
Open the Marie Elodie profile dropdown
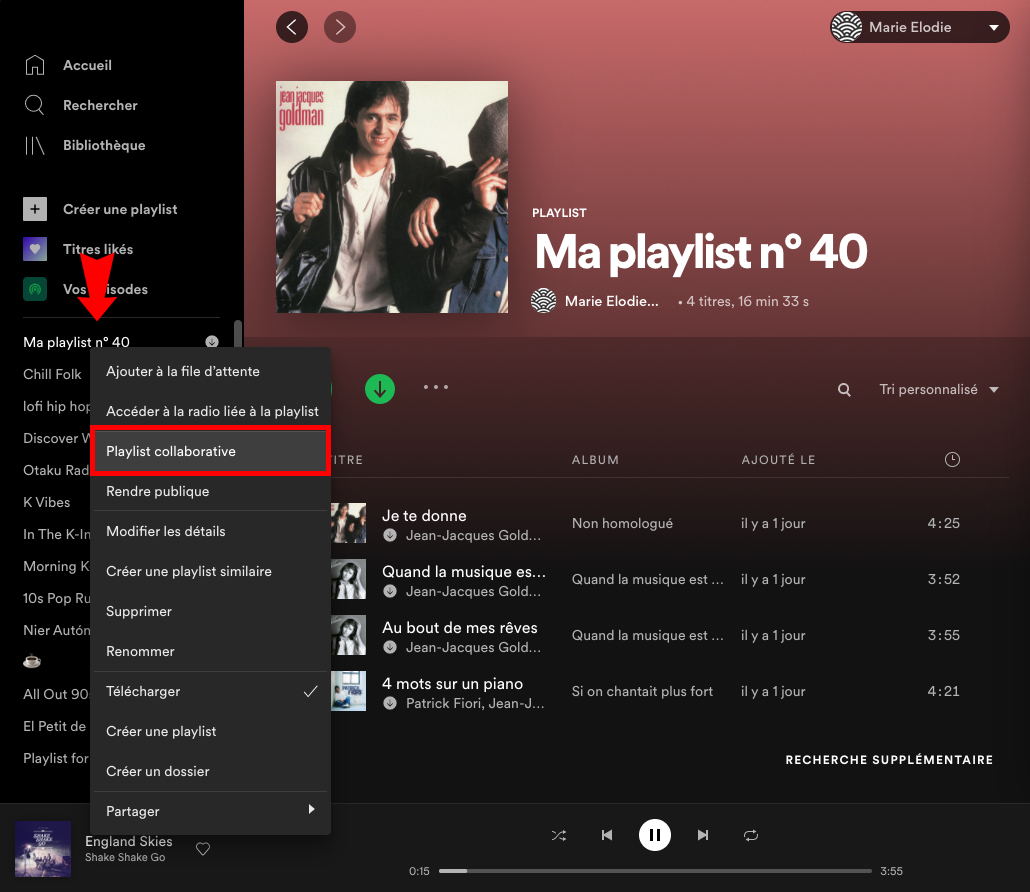pos(917,27)
